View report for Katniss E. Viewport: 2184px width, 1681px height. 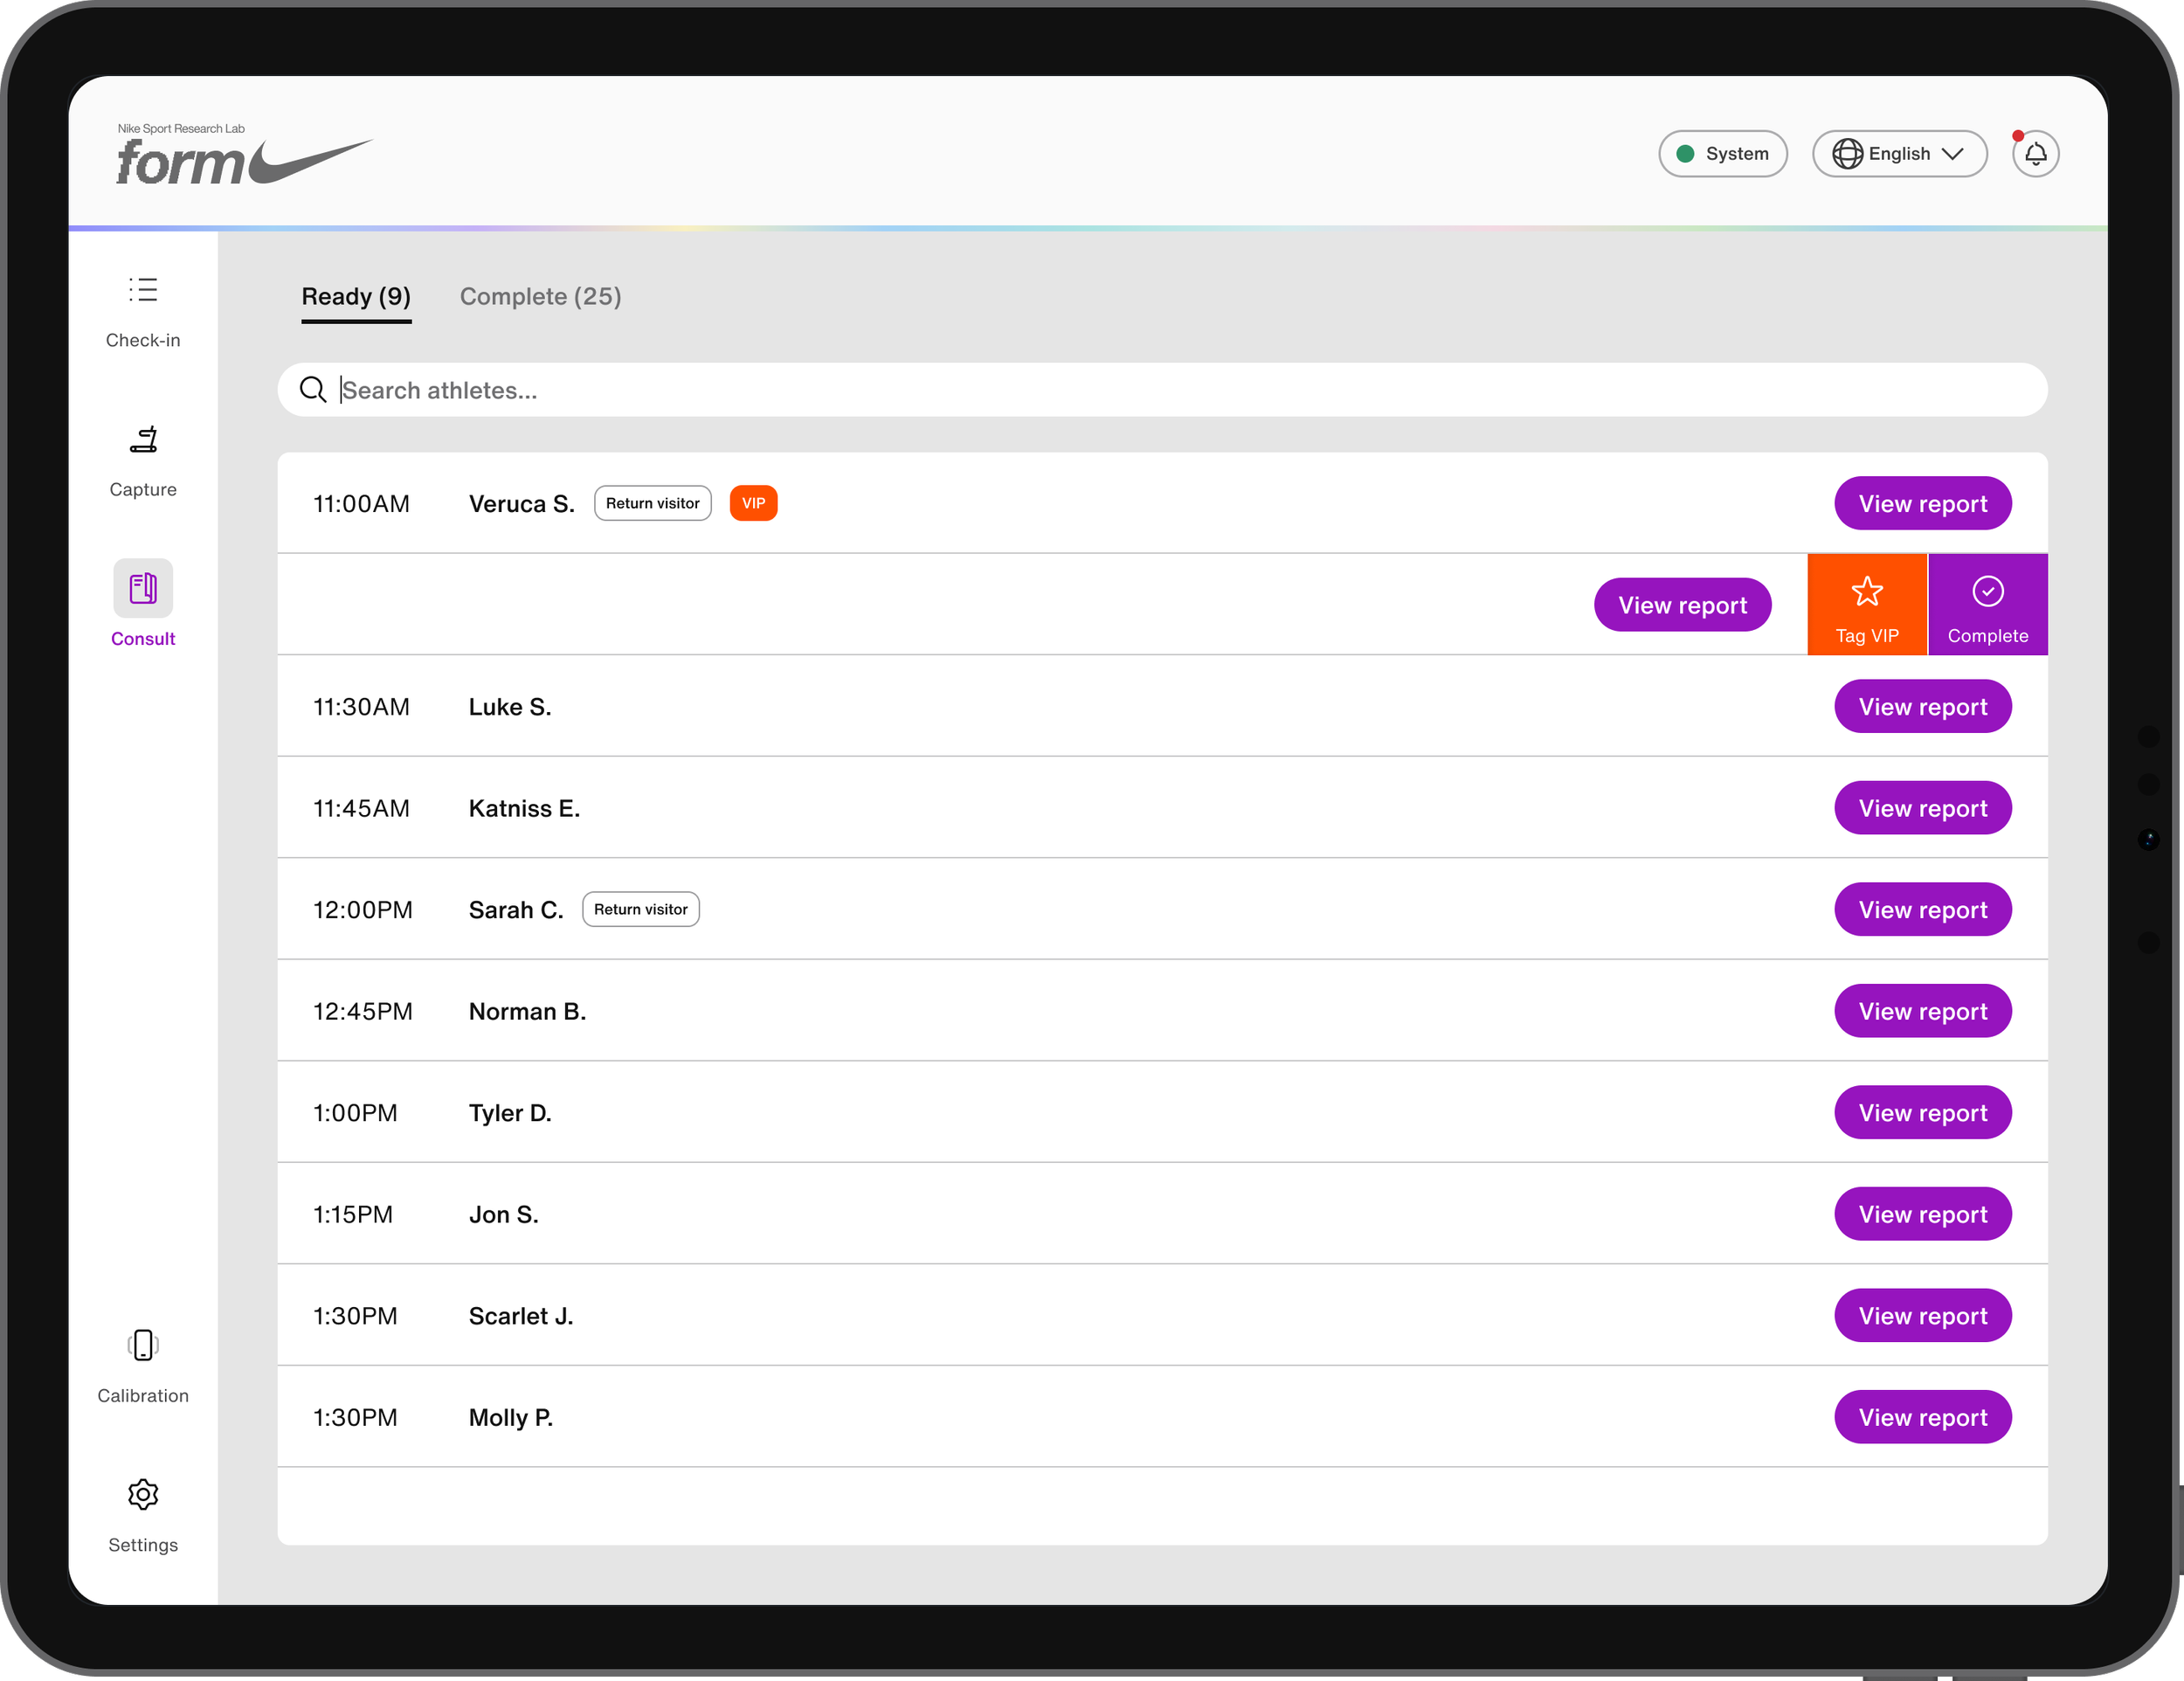pos(1922,808)
